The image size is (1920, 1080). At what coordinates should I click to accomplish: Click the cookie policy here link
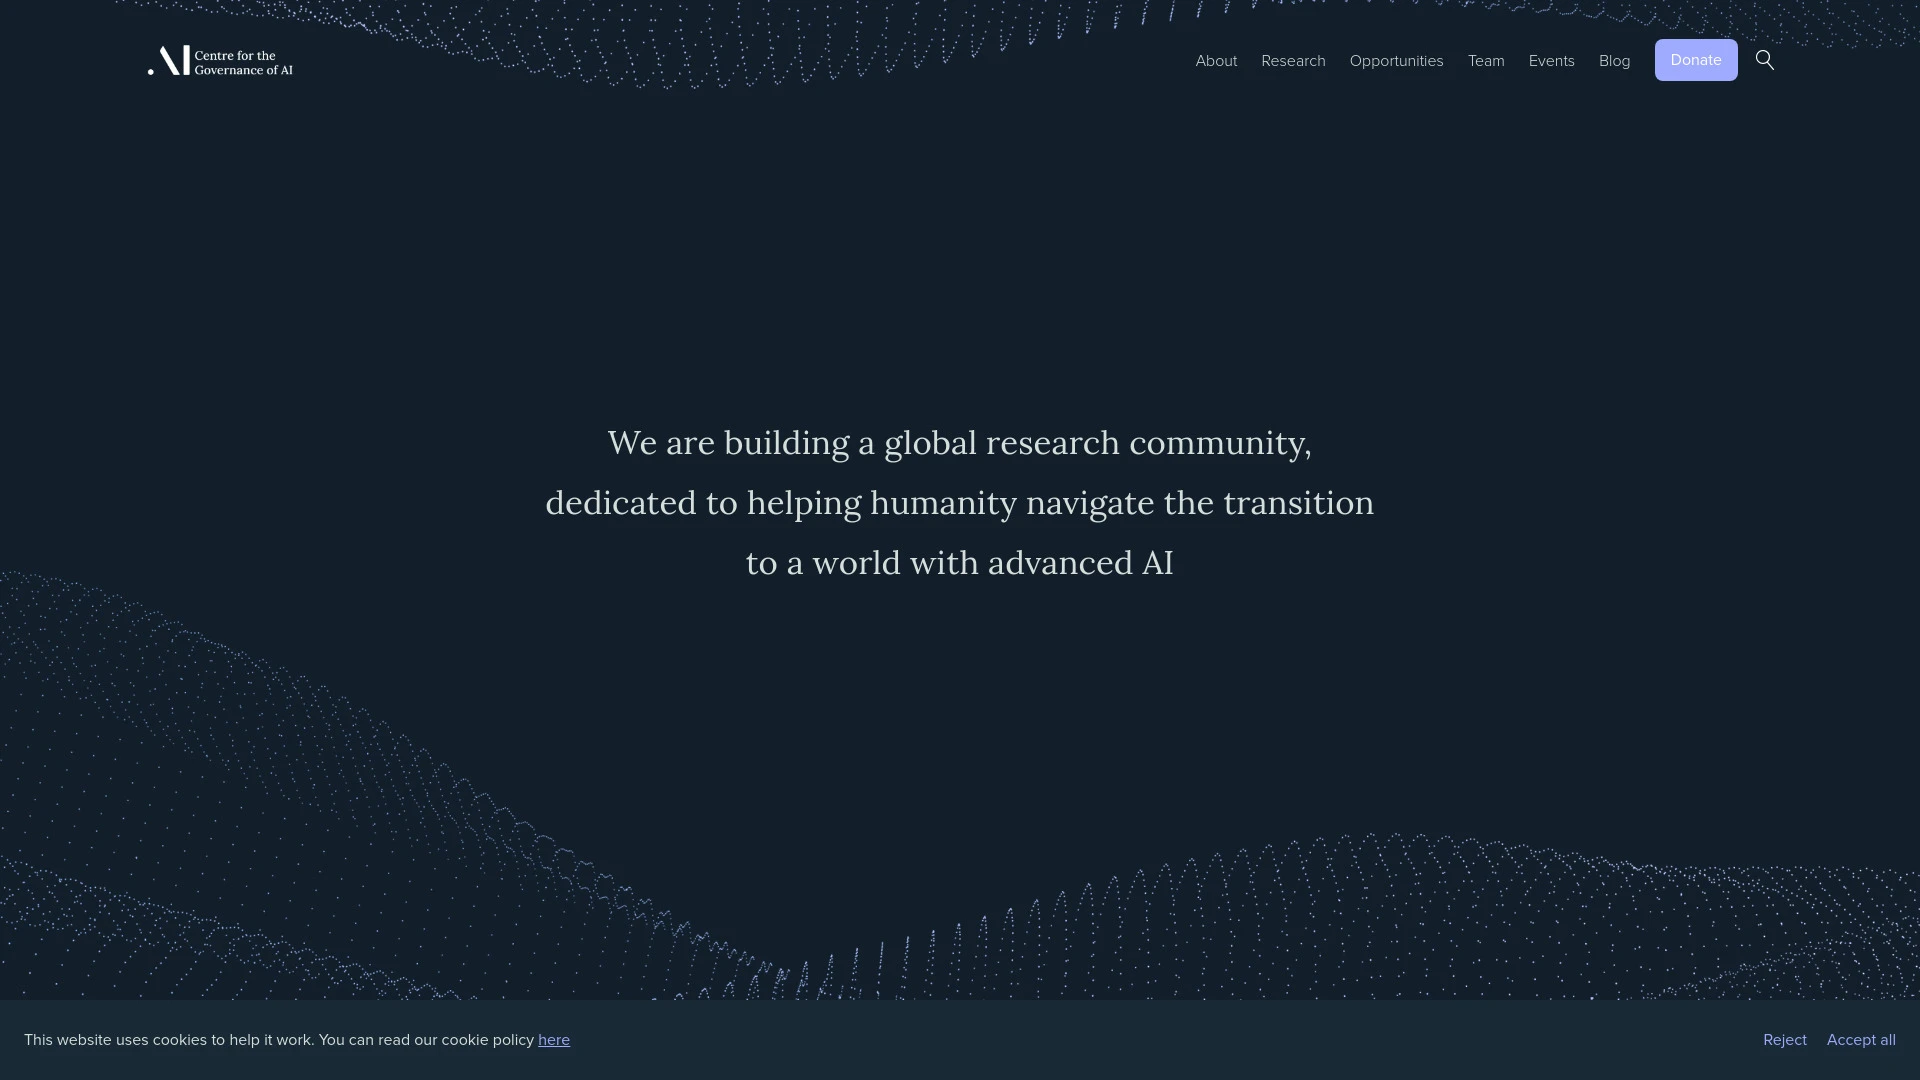click(553, 1039)
